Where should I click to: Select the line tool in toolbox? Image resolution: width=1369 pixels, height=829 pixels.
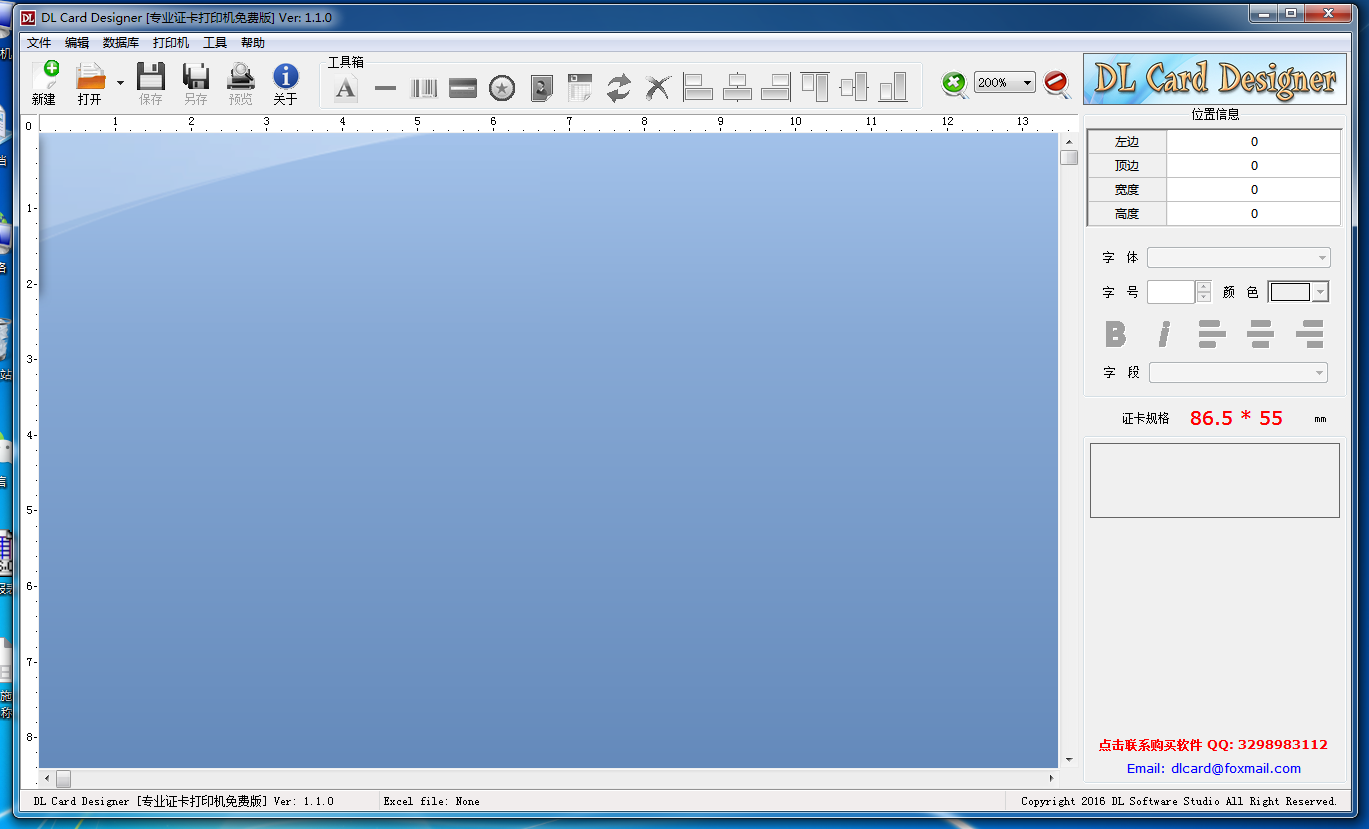(x=385, y=88)
